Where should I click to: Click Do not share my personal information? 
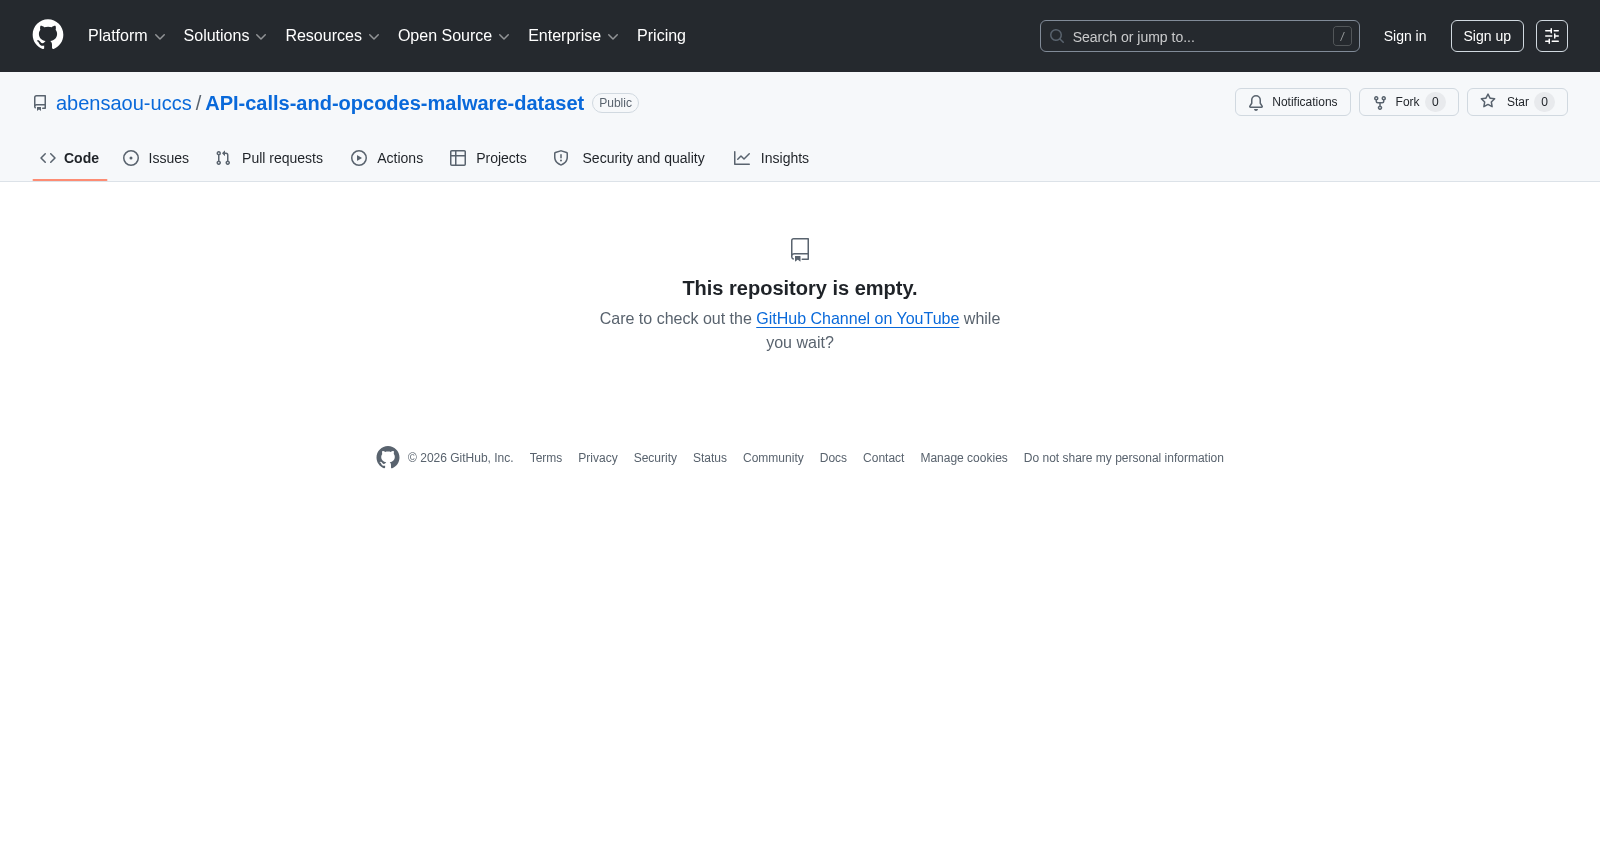pos(1124,458)
